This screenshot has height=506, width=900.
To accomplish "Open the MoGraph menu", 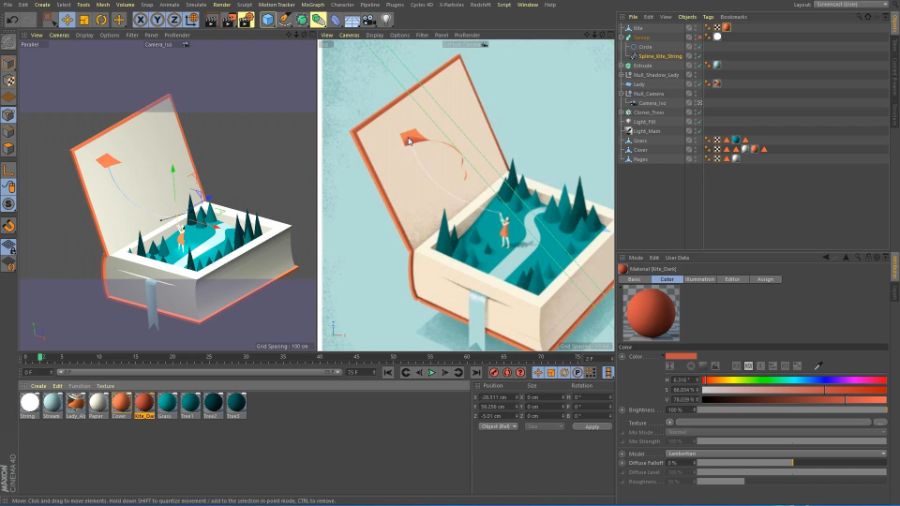I will click(313, 5).
